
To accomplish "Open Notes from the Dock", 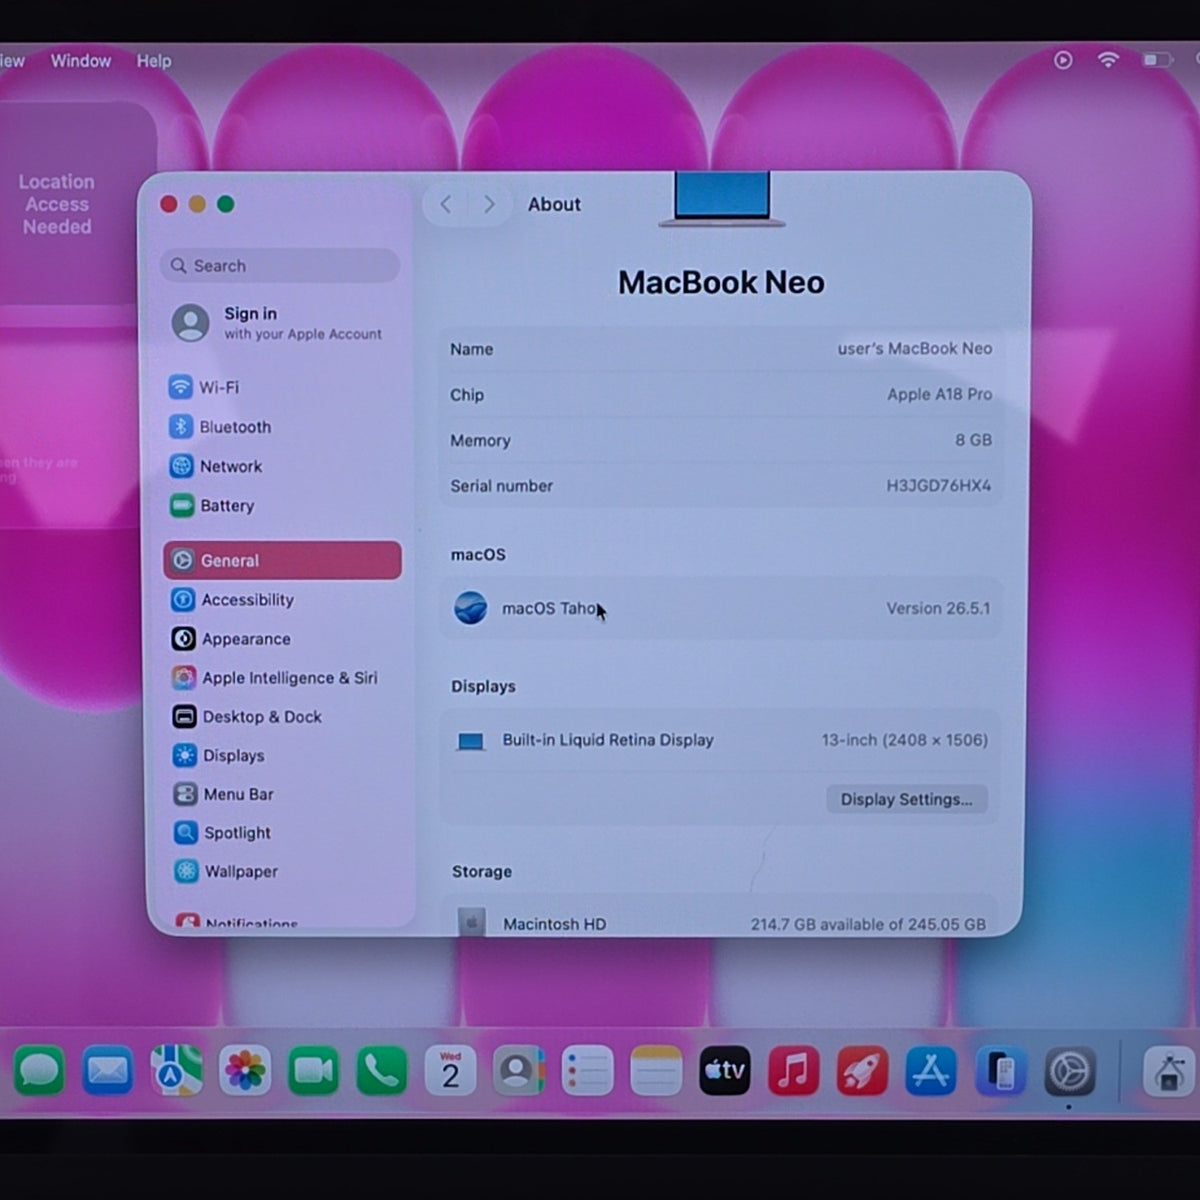I will pyautogui.click(x=656, y=1072).
